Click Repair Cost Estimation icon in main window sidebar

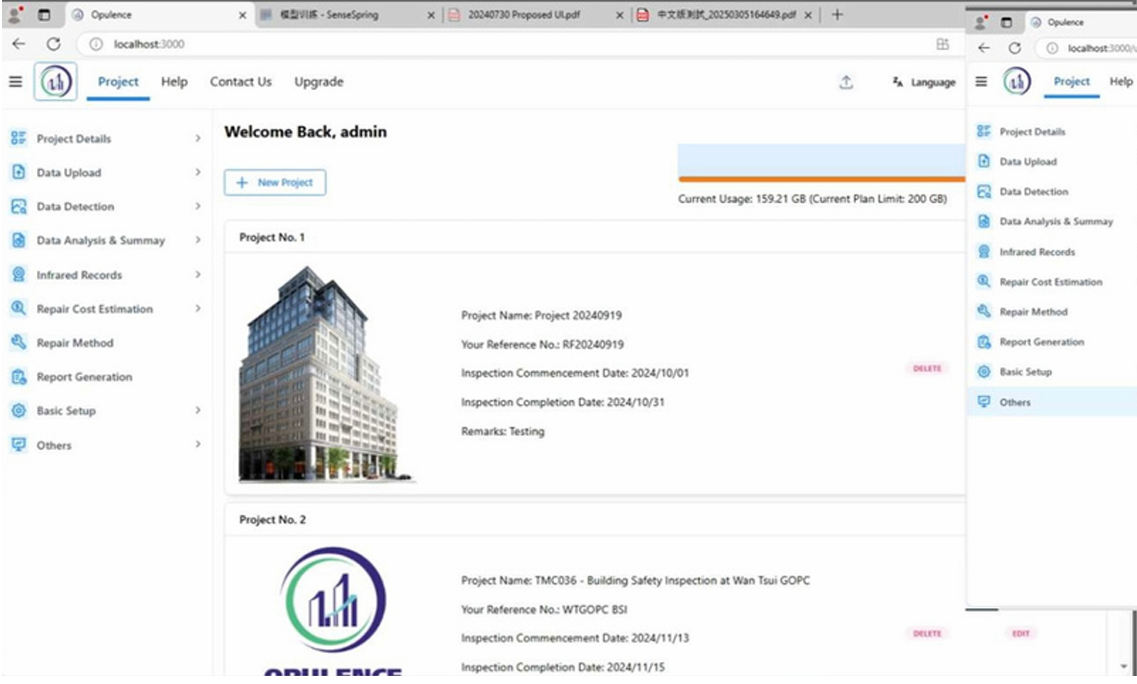pos(18,309)
